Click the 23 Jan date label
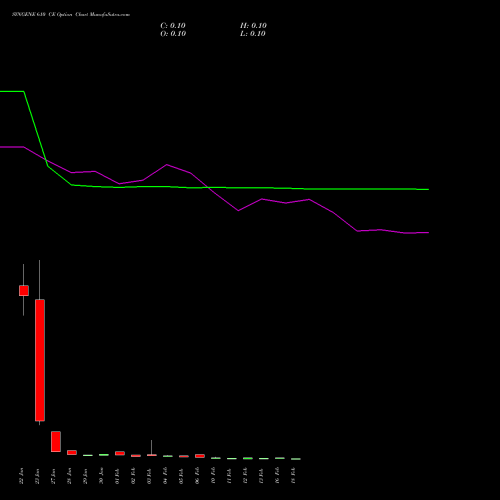The width and height of the screenshot is (500, 500). pyautogui.click(x=38, y=476)
